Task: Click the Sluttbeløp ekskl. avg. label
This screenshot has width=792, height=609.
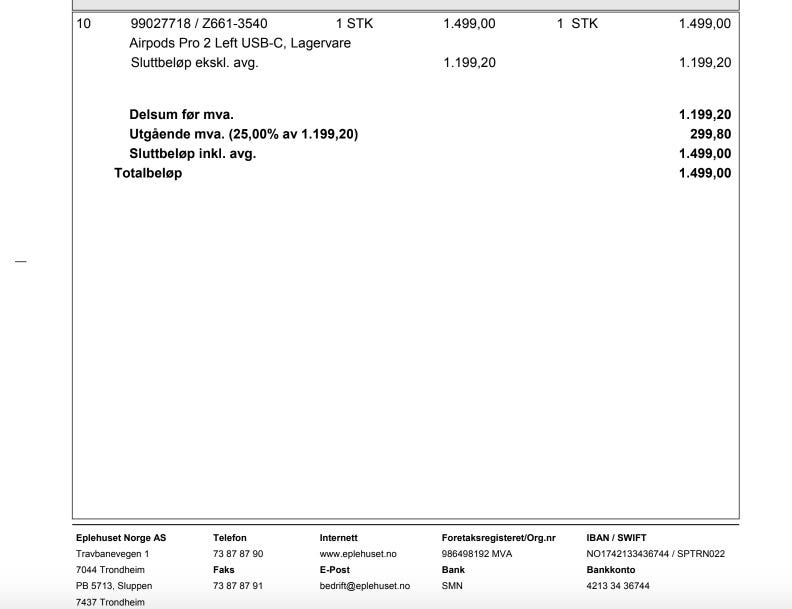Action: click(x=194, y=63)
